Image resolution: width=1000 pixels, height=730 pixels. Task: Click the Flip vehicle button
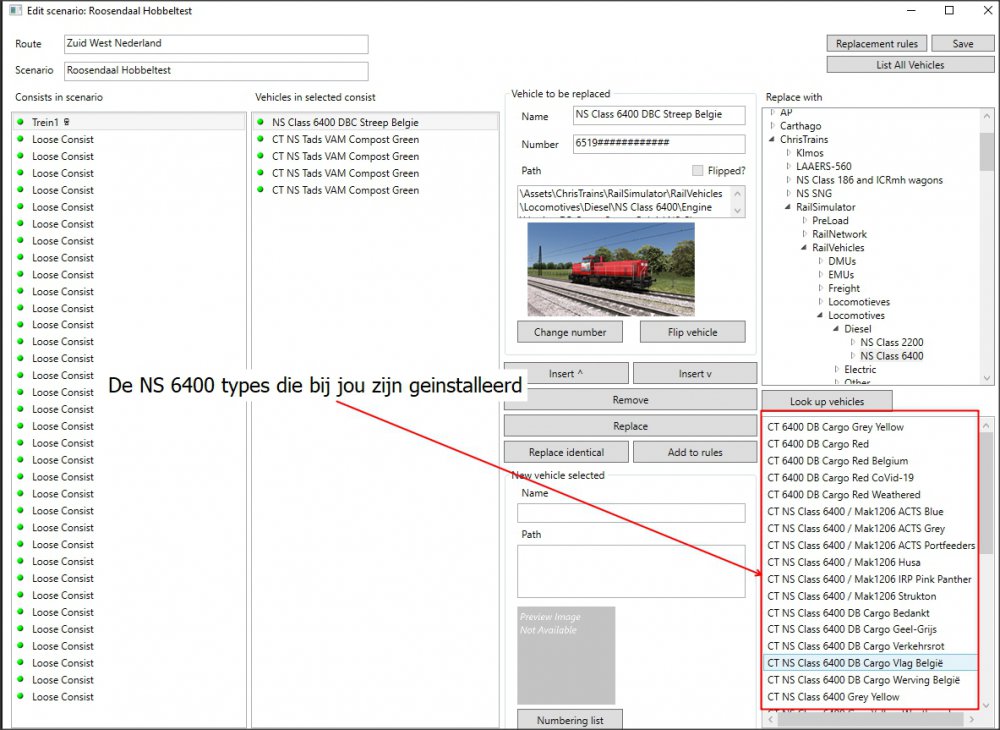(x=693, y=332)
